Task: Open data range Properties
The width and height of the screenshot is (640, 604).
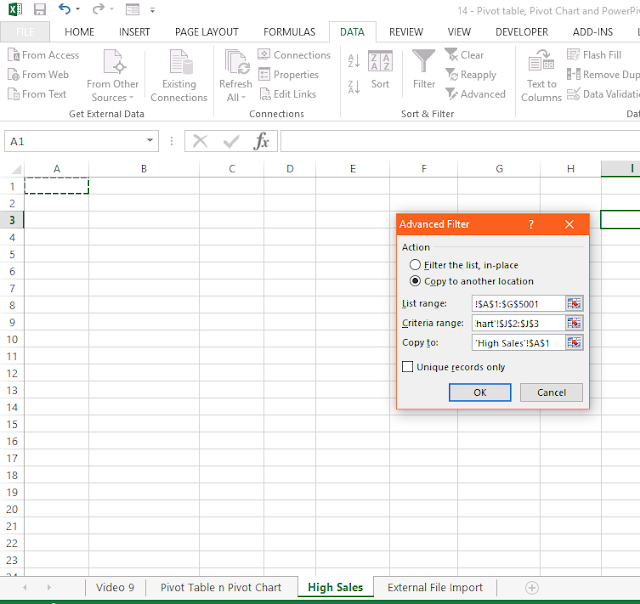Action: 289,75
